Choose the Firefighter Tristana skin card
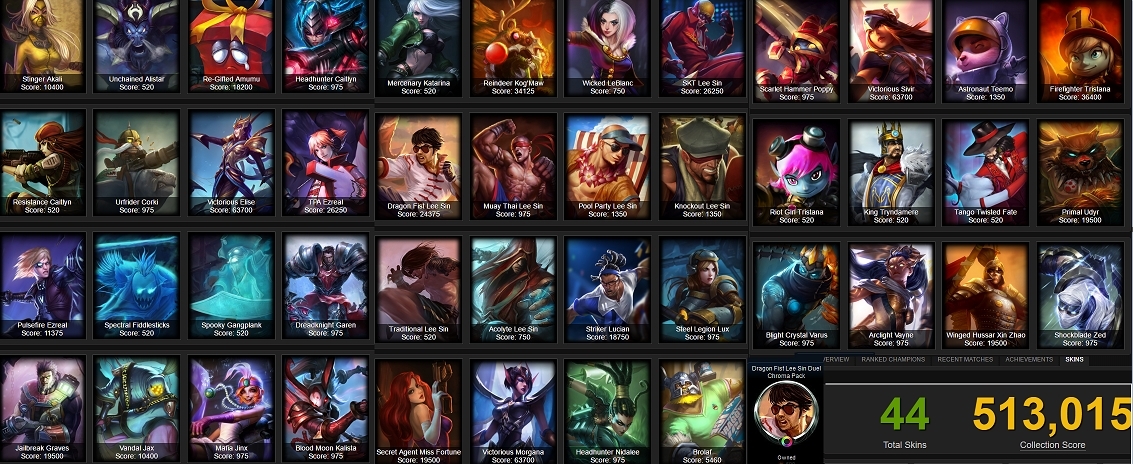1133x464 pixels. [1080, 51]
